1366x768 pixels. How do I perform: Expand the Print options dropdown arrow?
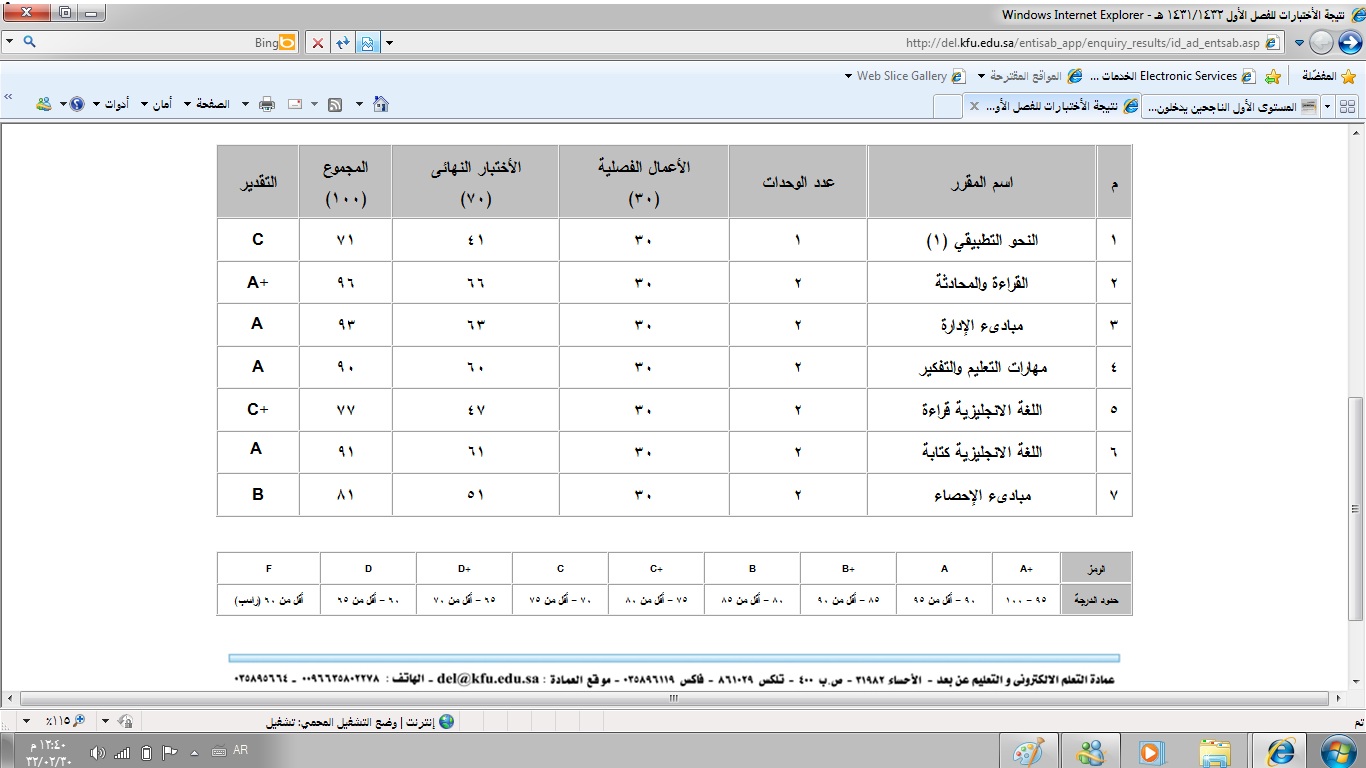pos(243,104)
